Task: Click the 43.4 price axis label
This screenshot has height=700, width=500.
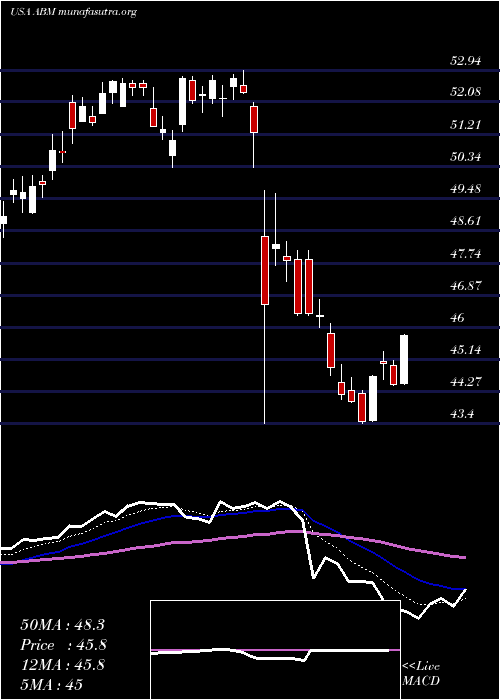Action: click(463, 414)
